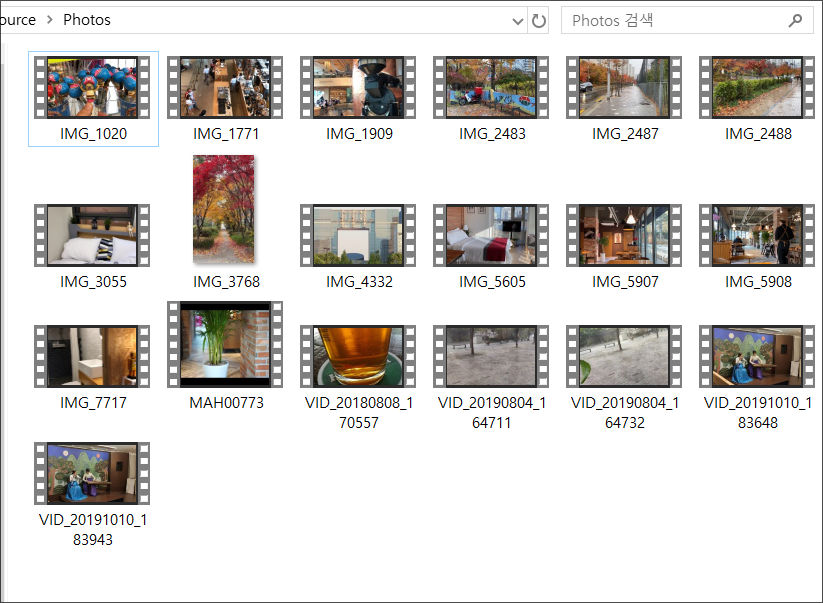Select the VID_20190804_164711 video thumbnail
This screenshot has height=603, width=823.
(491, 356)
